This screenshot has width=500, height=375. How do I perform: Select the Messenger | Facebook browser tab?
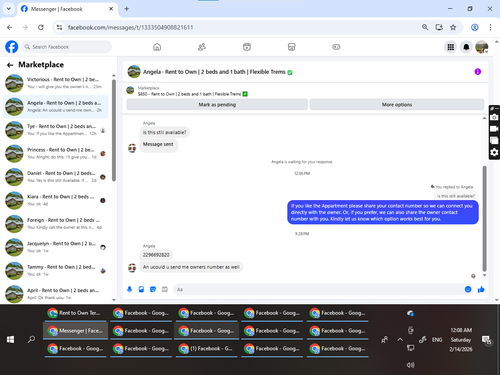point(67,9)
